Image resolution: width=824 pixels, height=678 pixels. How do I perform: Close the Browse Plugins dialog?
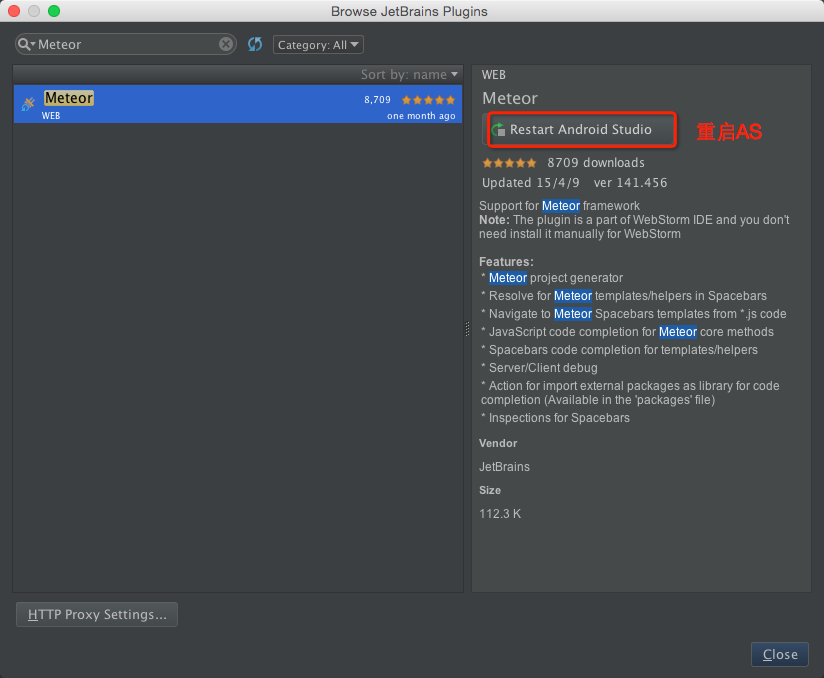(x=780, y=654)
